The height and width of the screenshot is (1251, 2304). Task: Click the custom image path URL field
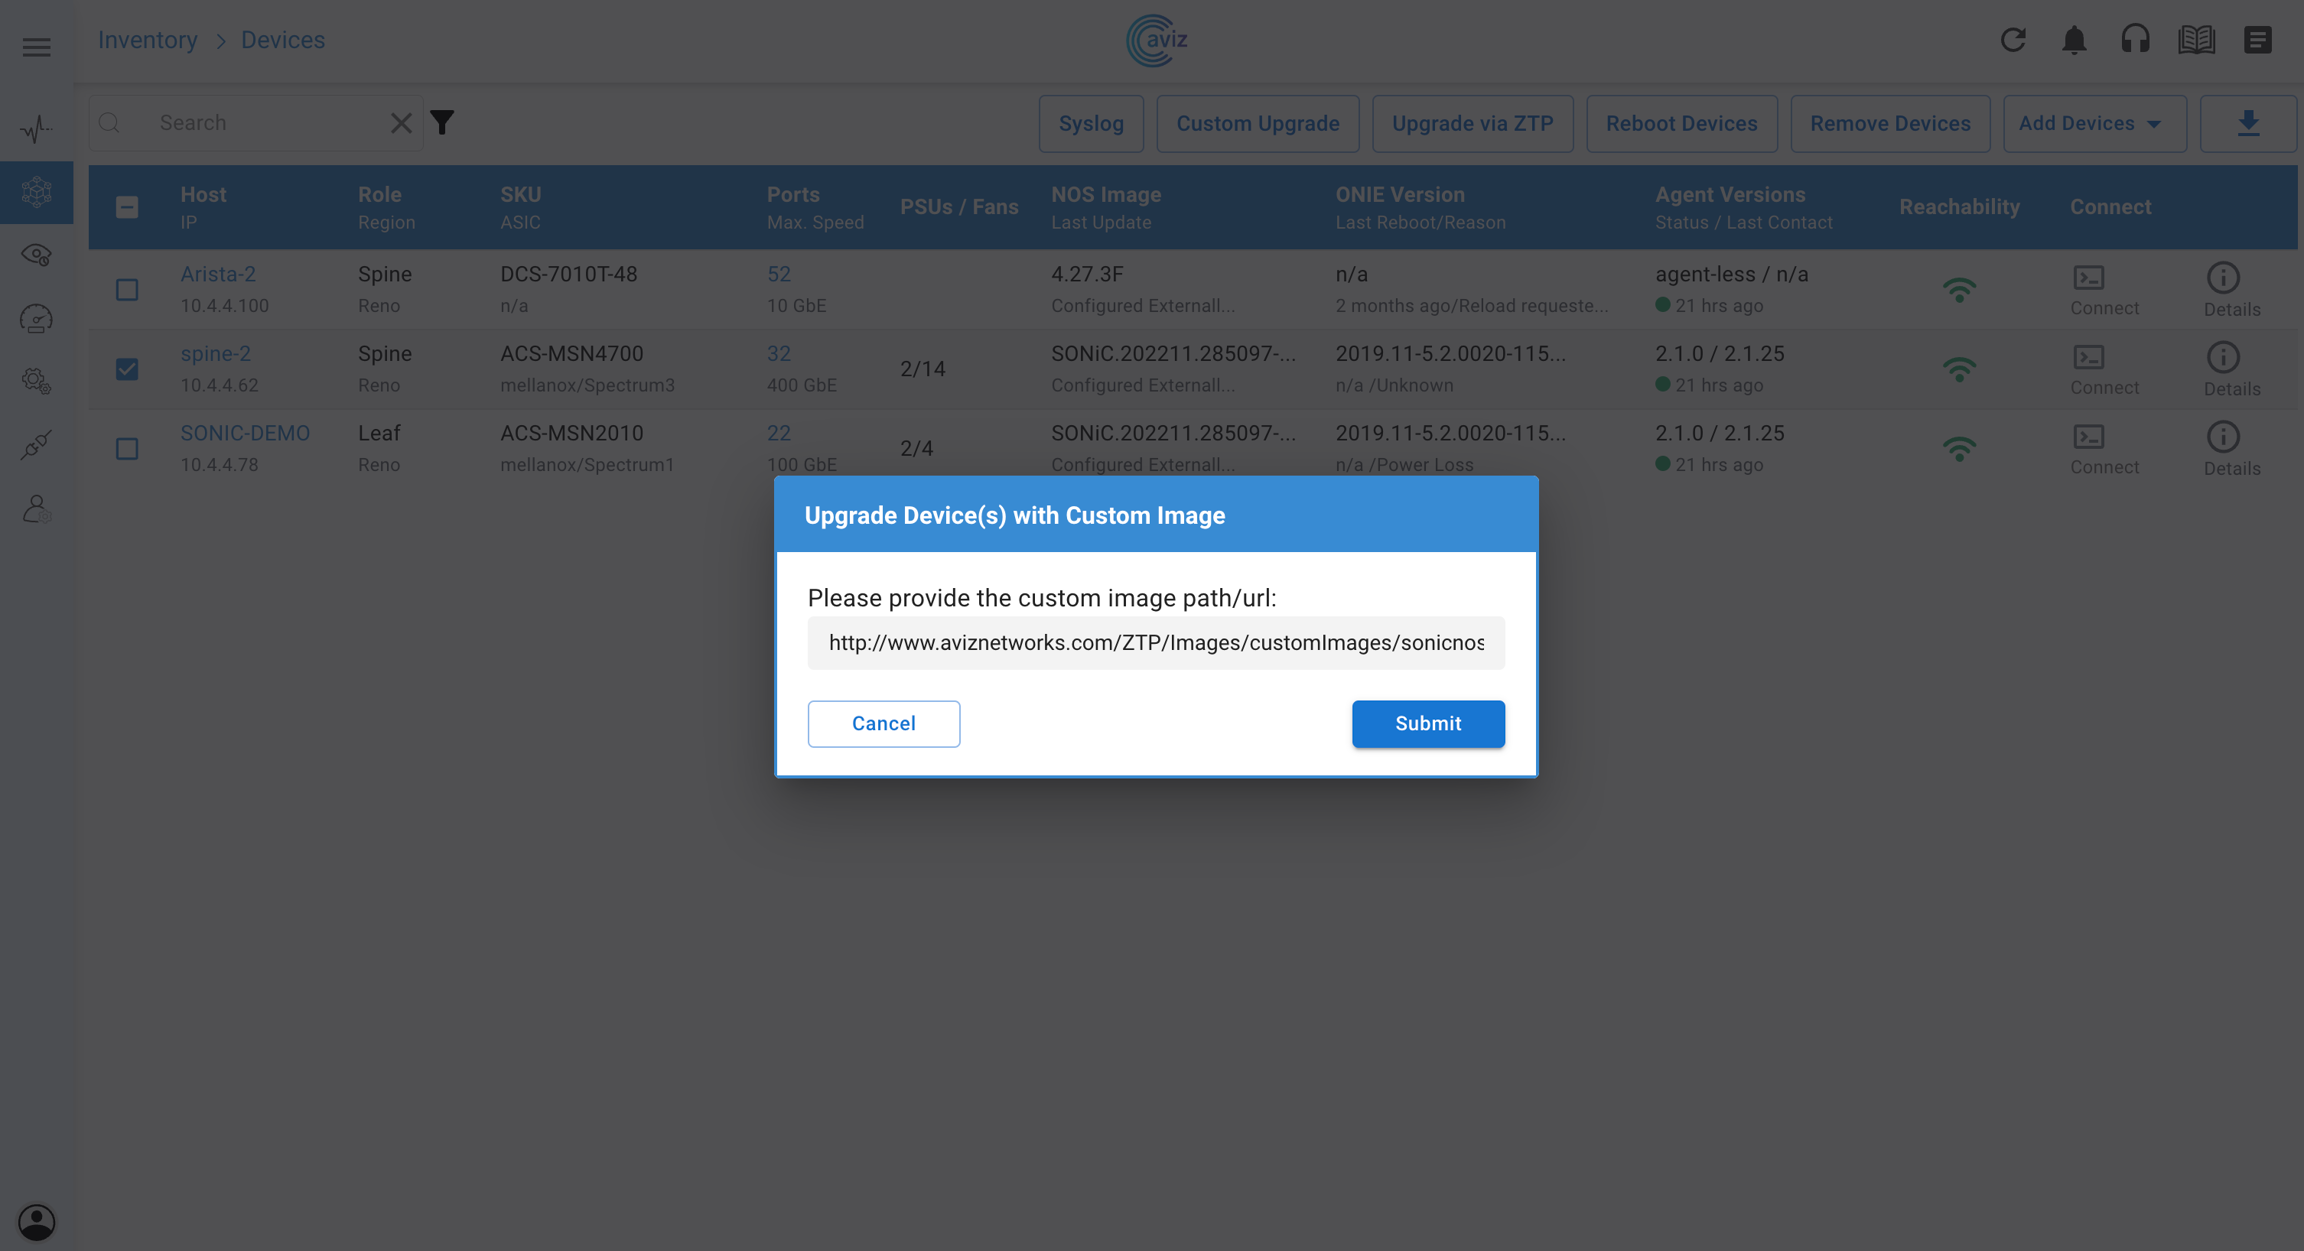(x=1155, y=643)
